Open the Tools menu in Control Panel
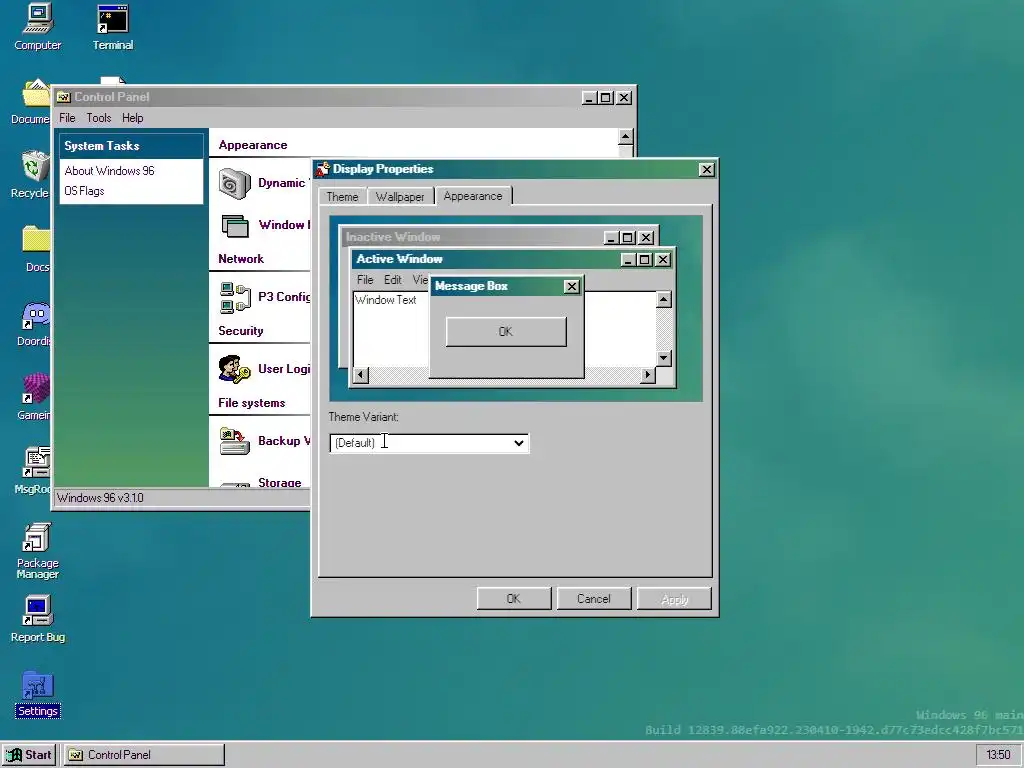 pos(99,118)
